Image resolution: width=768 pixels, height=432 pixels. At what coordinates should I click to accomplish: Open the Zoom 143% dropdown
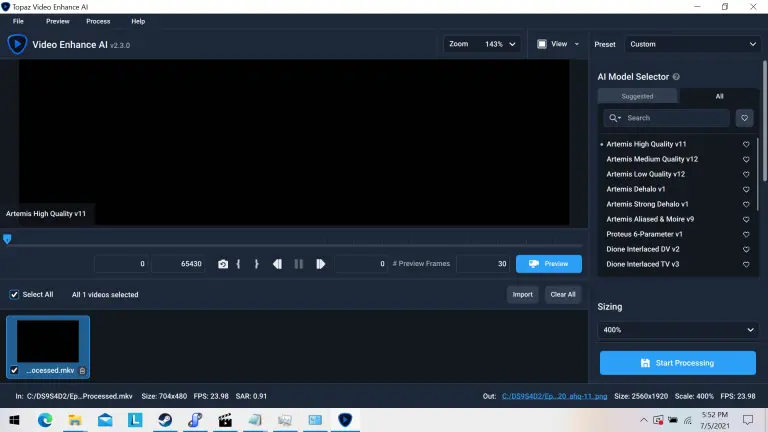481,44
